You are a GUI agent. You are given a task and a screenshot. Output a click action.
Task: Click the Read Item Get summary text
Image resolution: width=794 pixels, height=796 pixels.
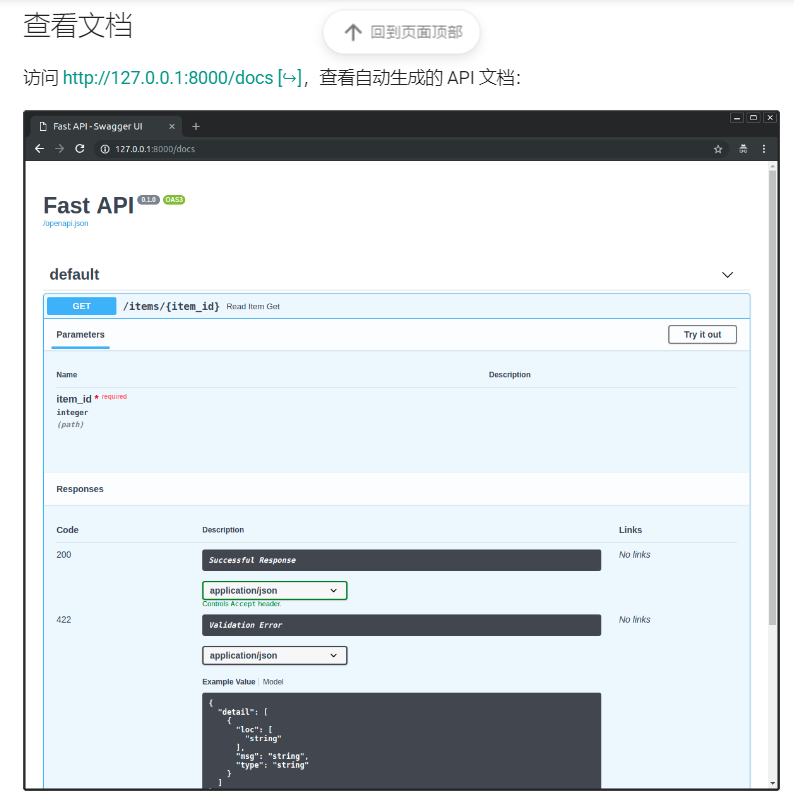253,307
